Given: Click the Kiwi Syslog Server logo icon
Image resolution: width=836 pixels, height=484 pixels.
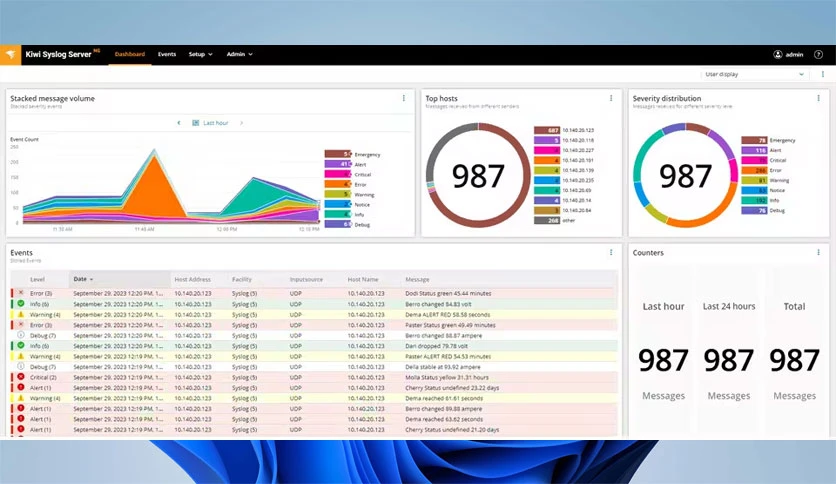Looking at the screenshot, I should point(10,54).
